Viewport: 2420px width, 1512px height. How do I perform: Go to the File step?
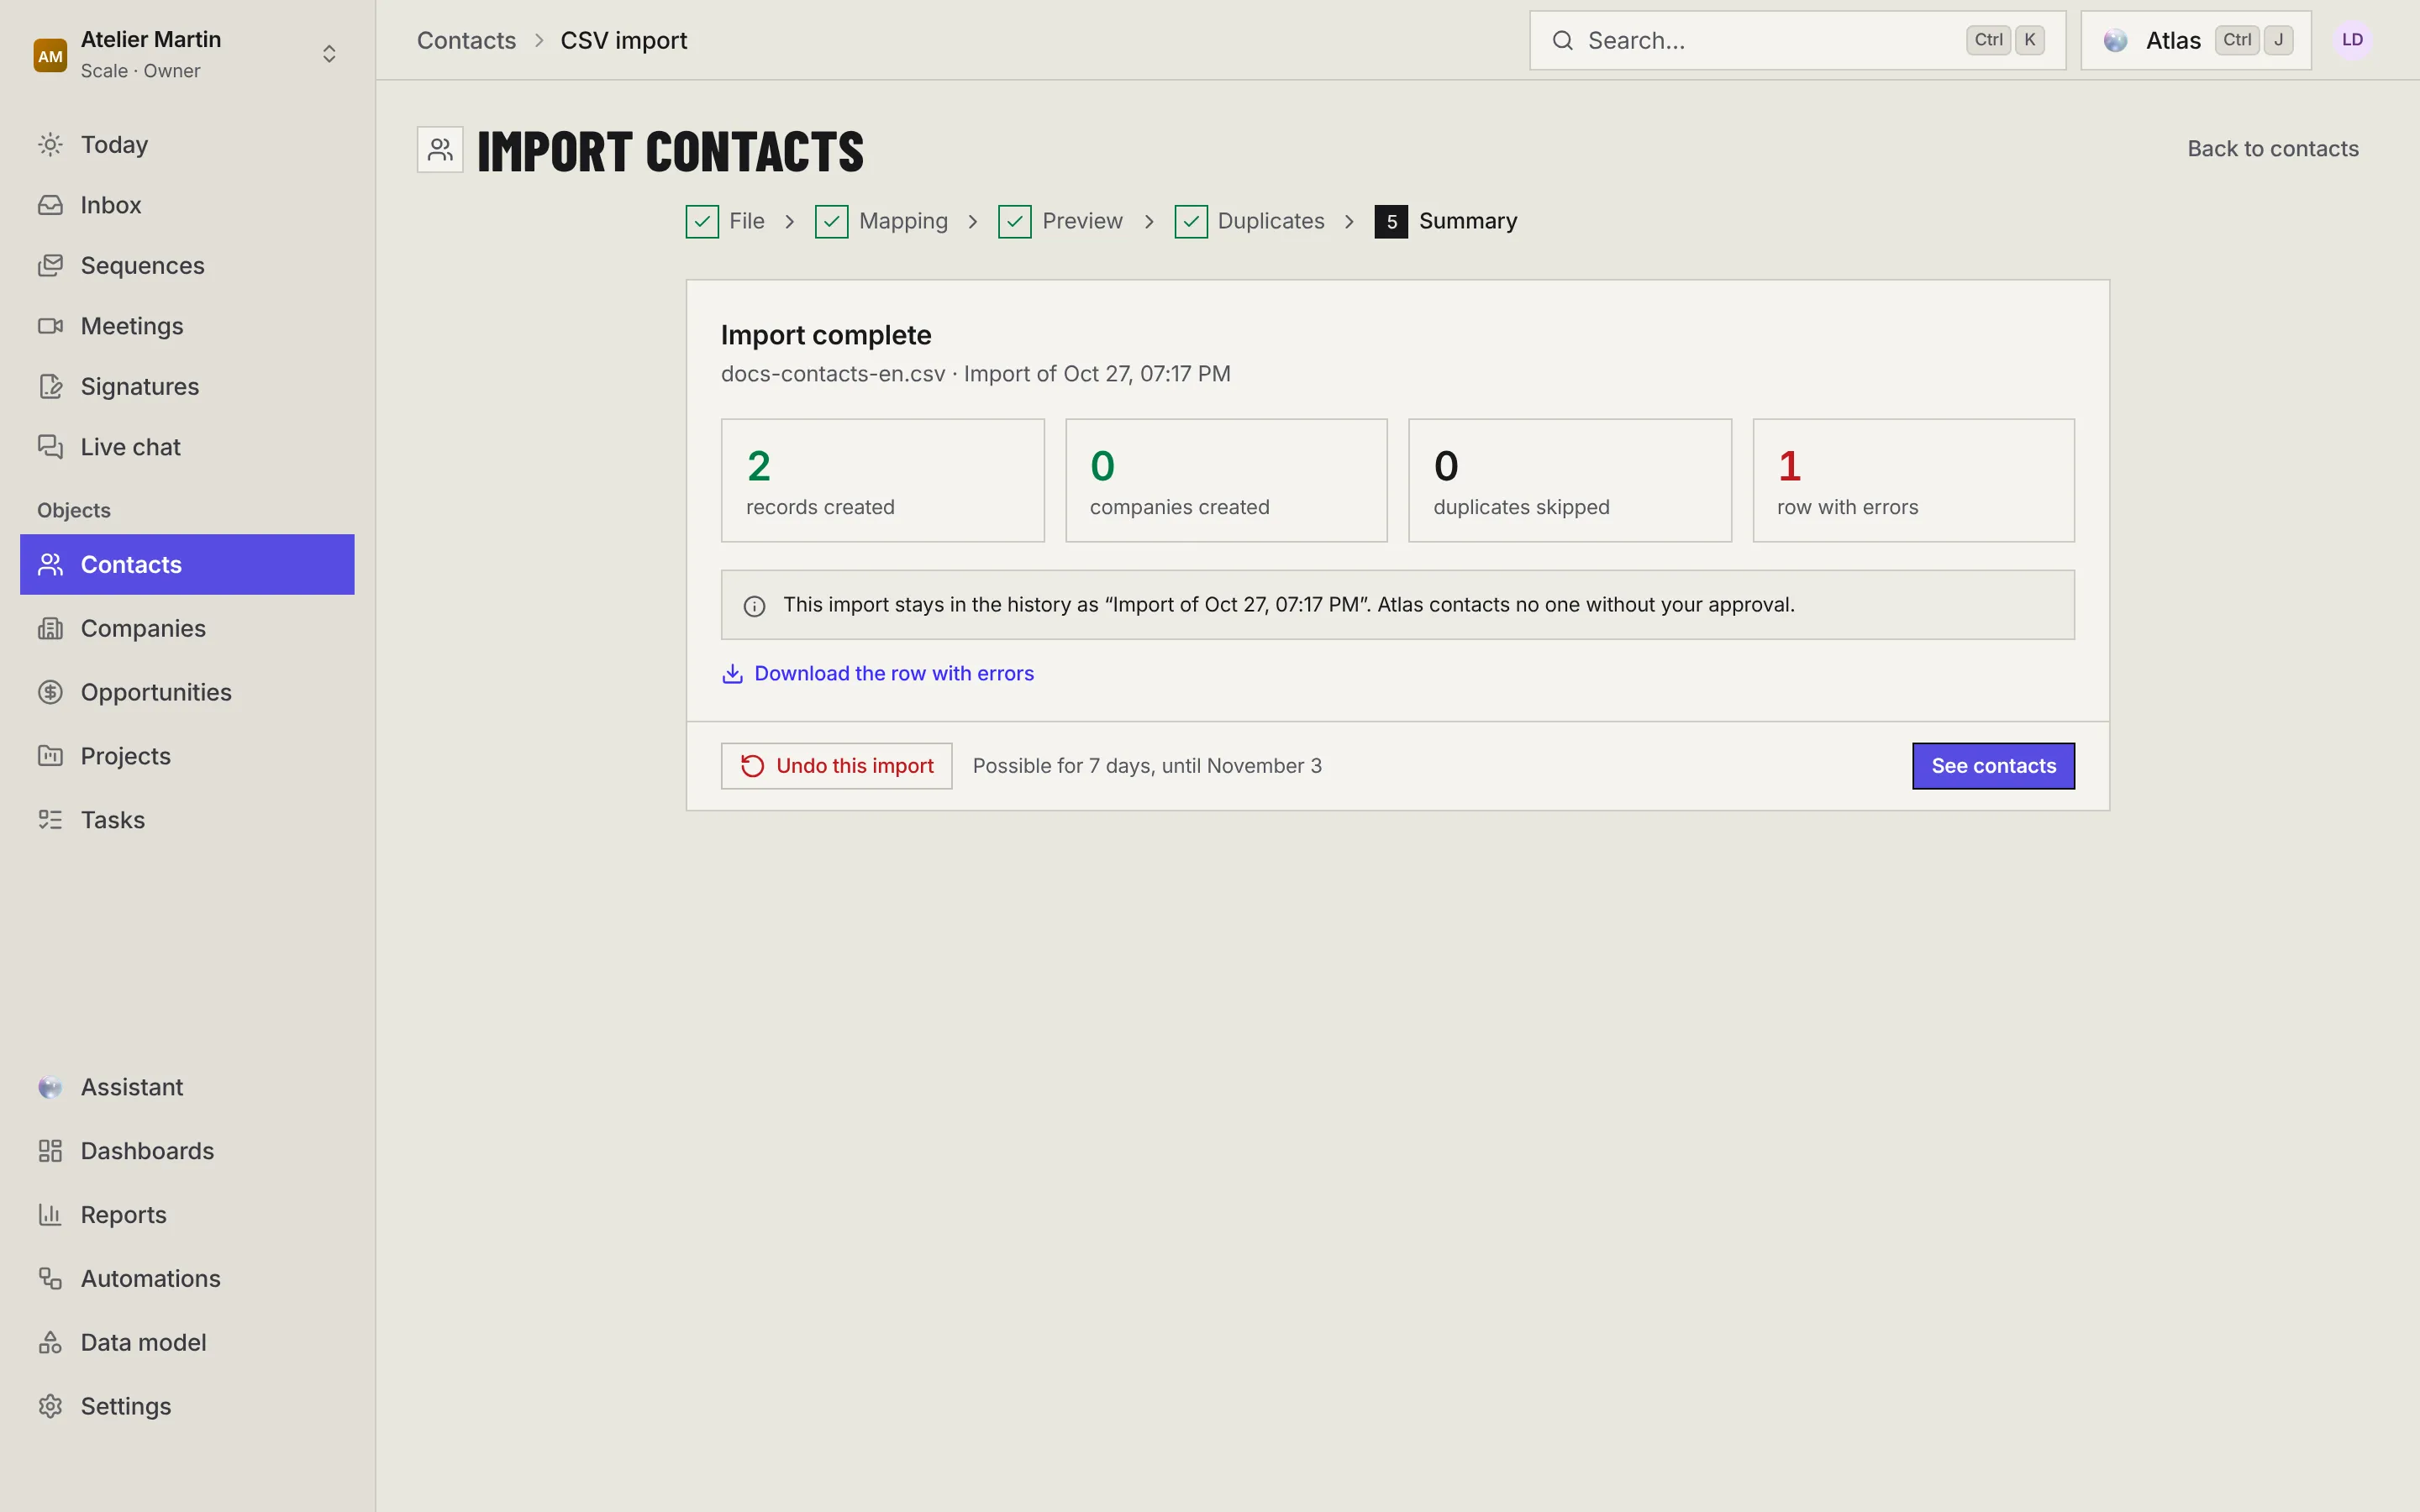coord(725,221)
